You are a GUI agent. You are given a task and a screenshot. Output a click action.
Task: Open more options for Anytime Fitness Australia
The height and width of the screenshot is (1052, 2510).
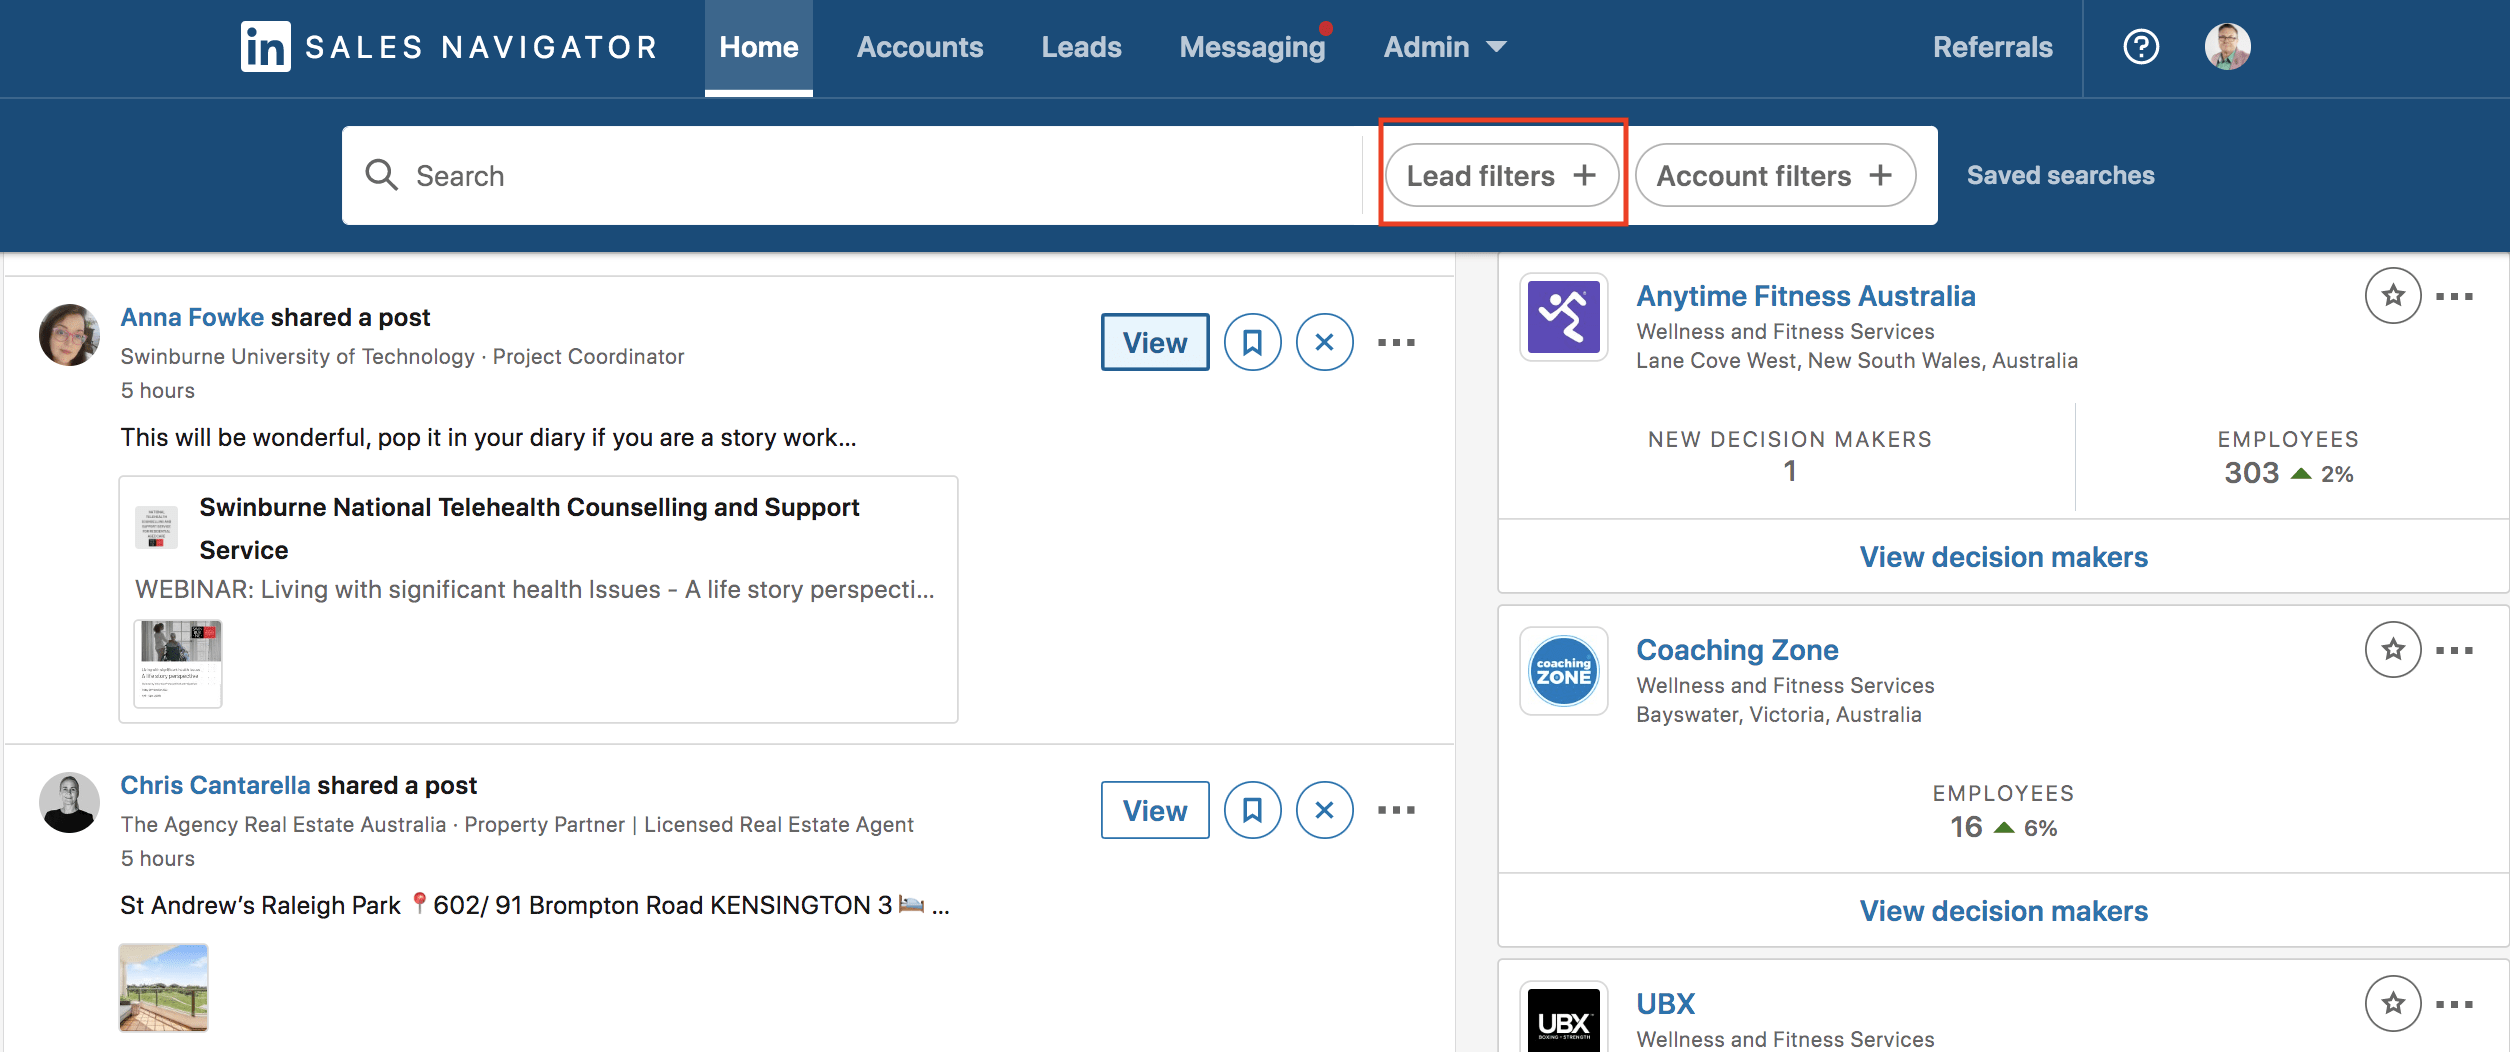tap(2454, 296)
